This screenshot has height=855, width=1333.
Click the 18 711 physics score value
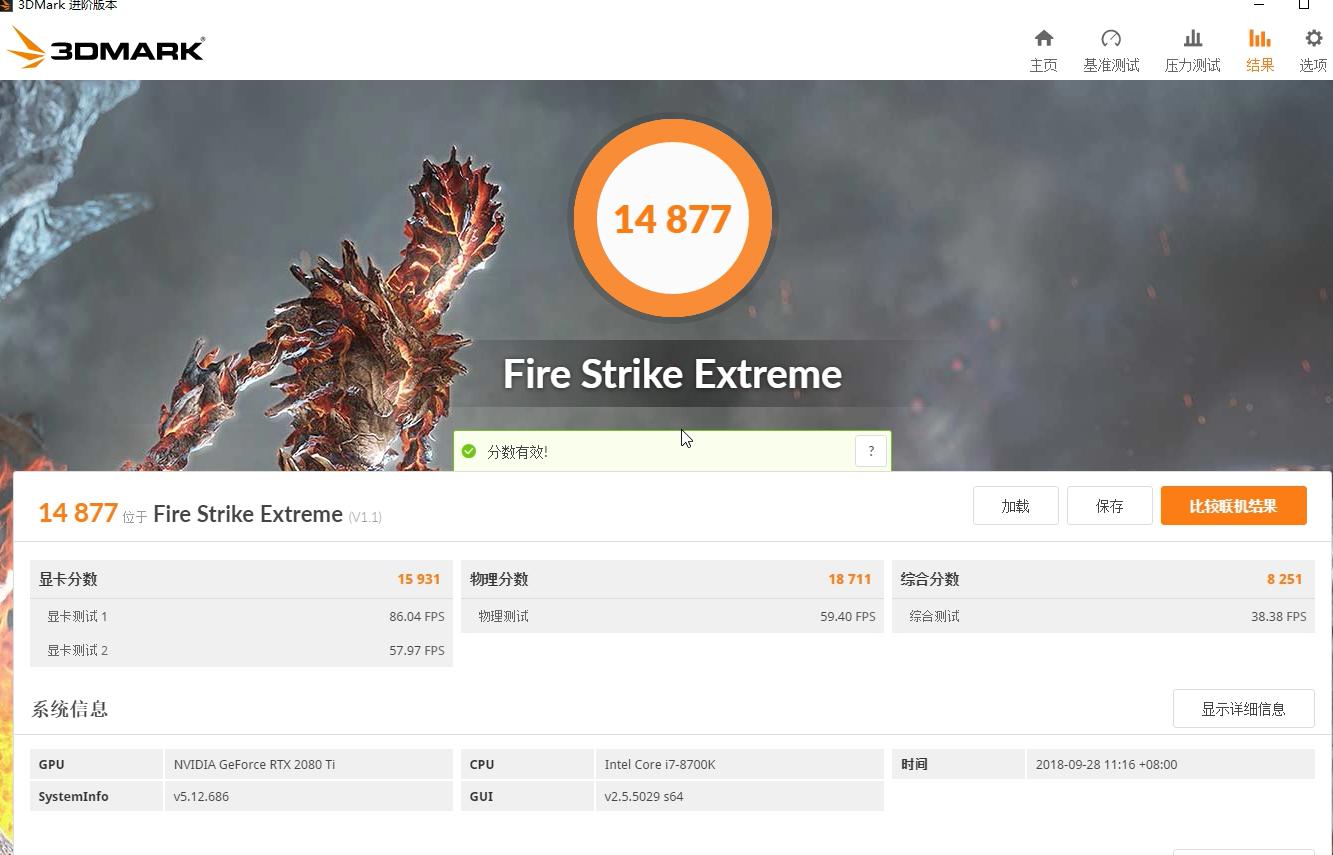coord(849,579)
